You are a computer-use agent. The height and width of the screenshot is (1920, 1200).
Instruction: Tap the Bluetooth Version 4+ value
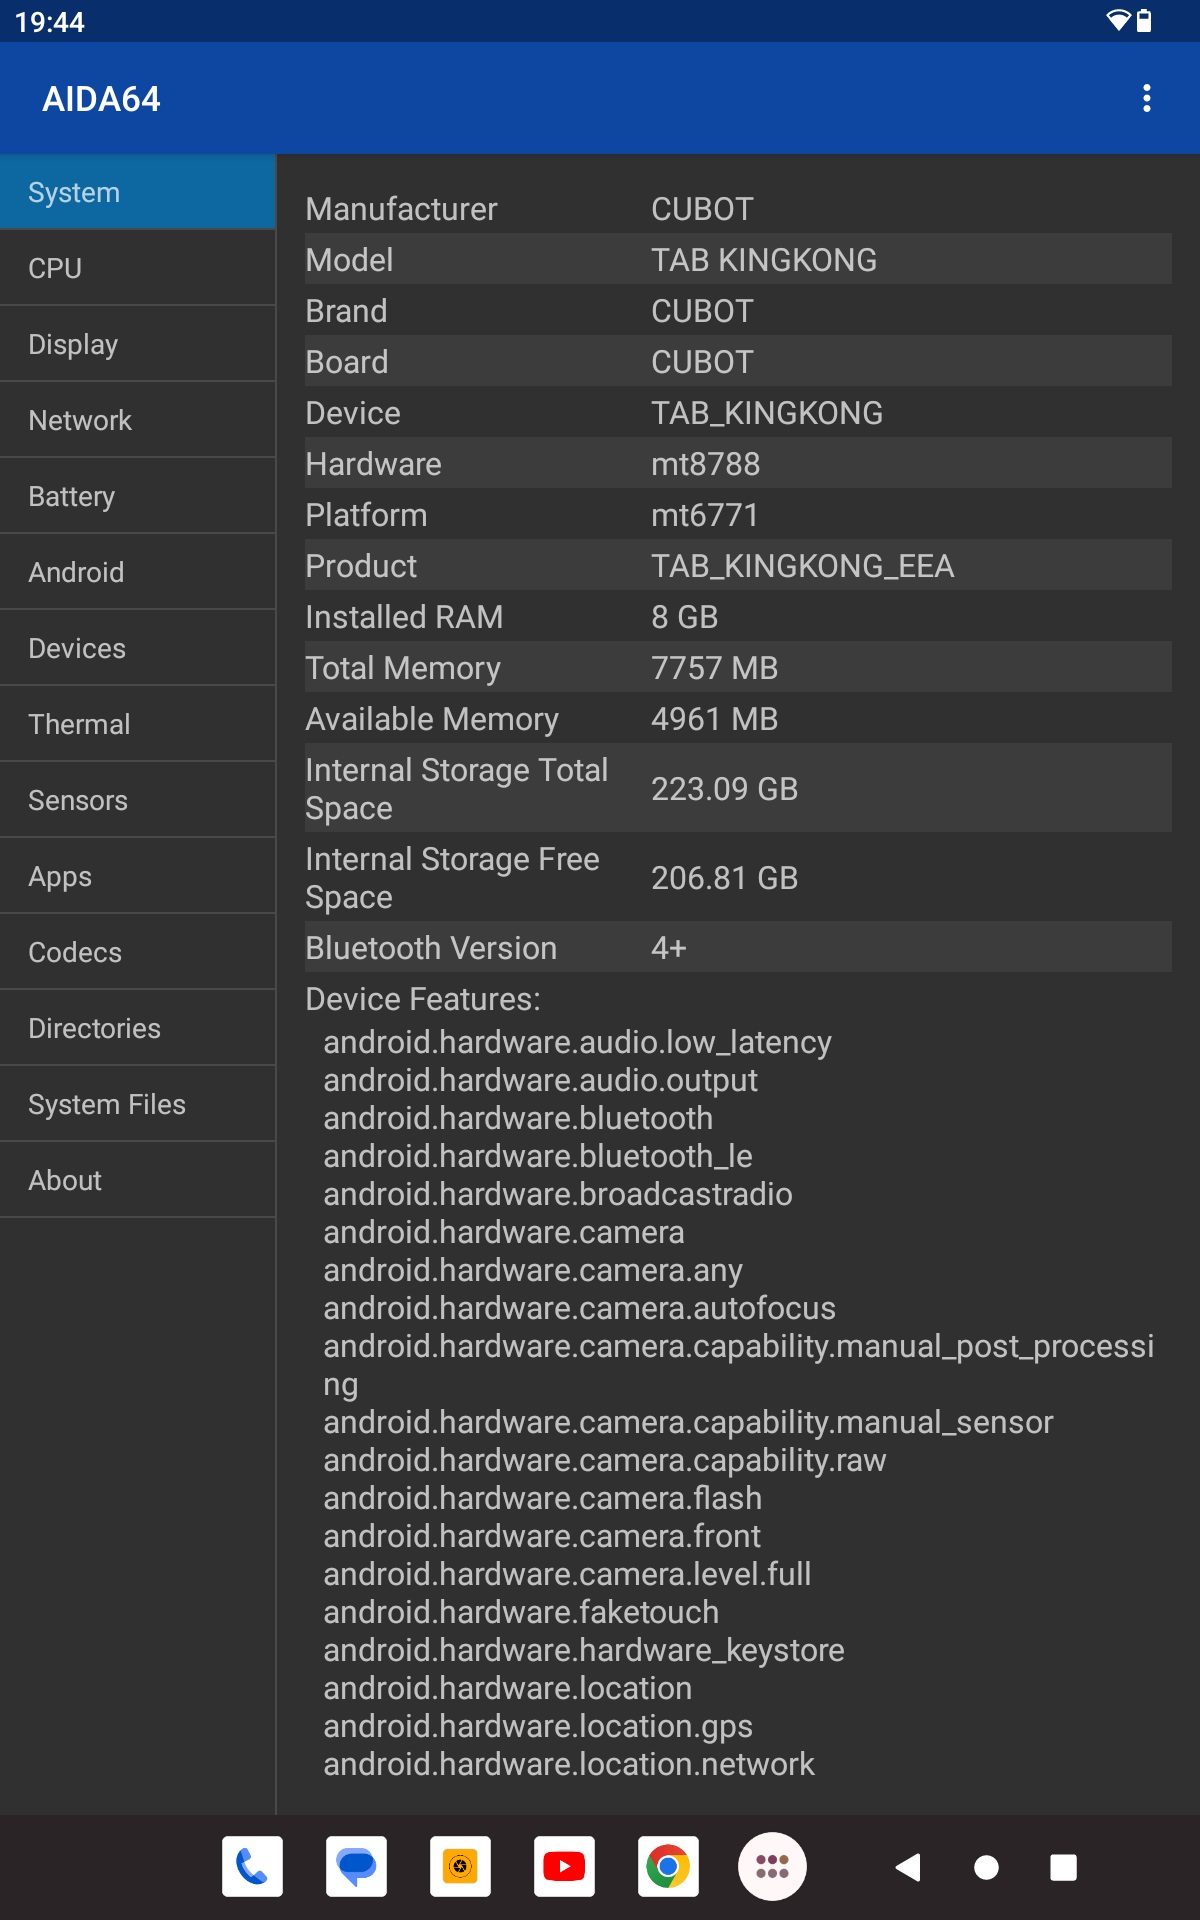(668, 948)
